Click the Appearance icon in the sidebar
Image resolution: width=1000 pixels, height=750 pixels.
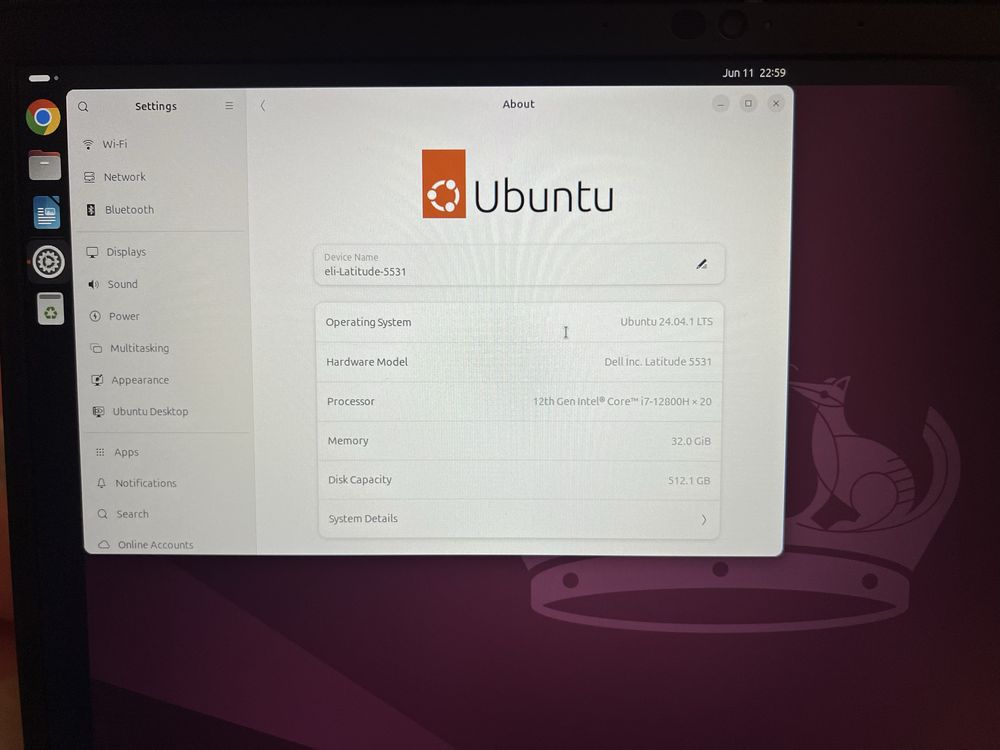tap(97, 380)
